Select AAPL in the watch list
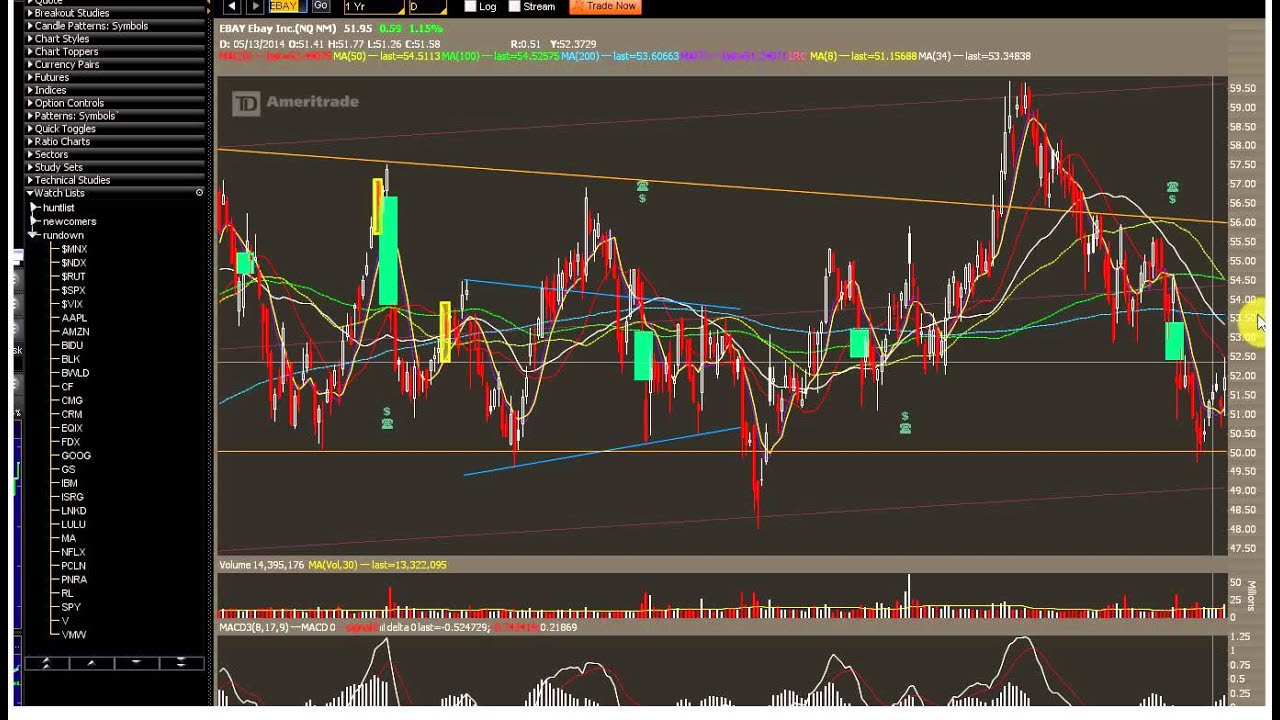Image resolution: width=1280 pixels, height=720 pixels. pyautogui.click(x=74, y=318)
